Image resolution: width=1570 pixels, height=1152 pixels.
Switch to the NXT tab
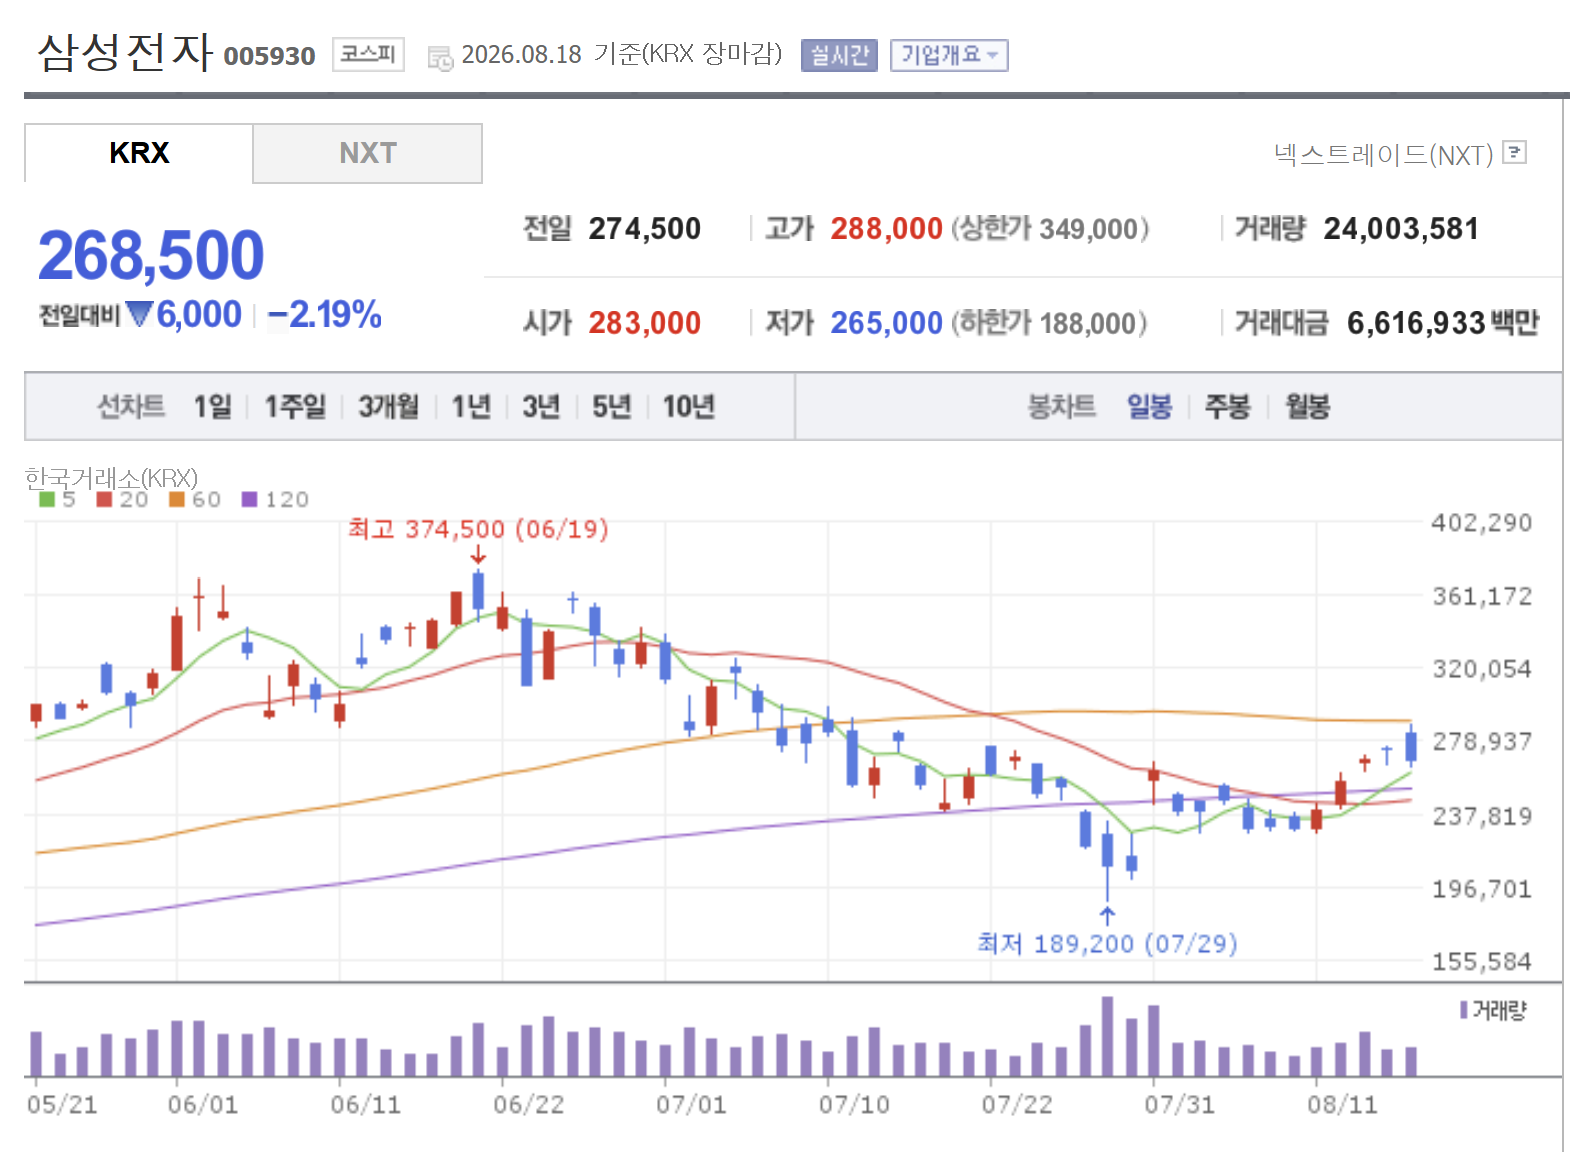point(368,153)
